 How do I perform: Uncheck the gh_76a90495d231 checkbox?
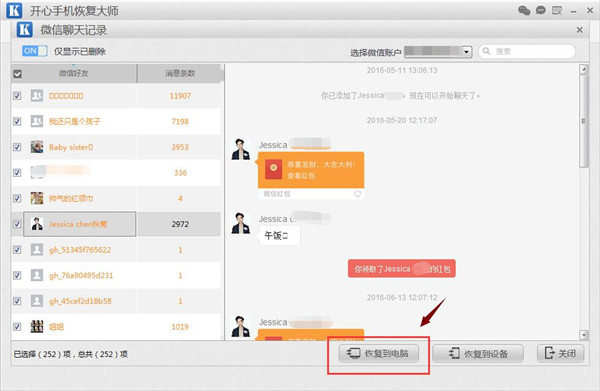(17, 275)
